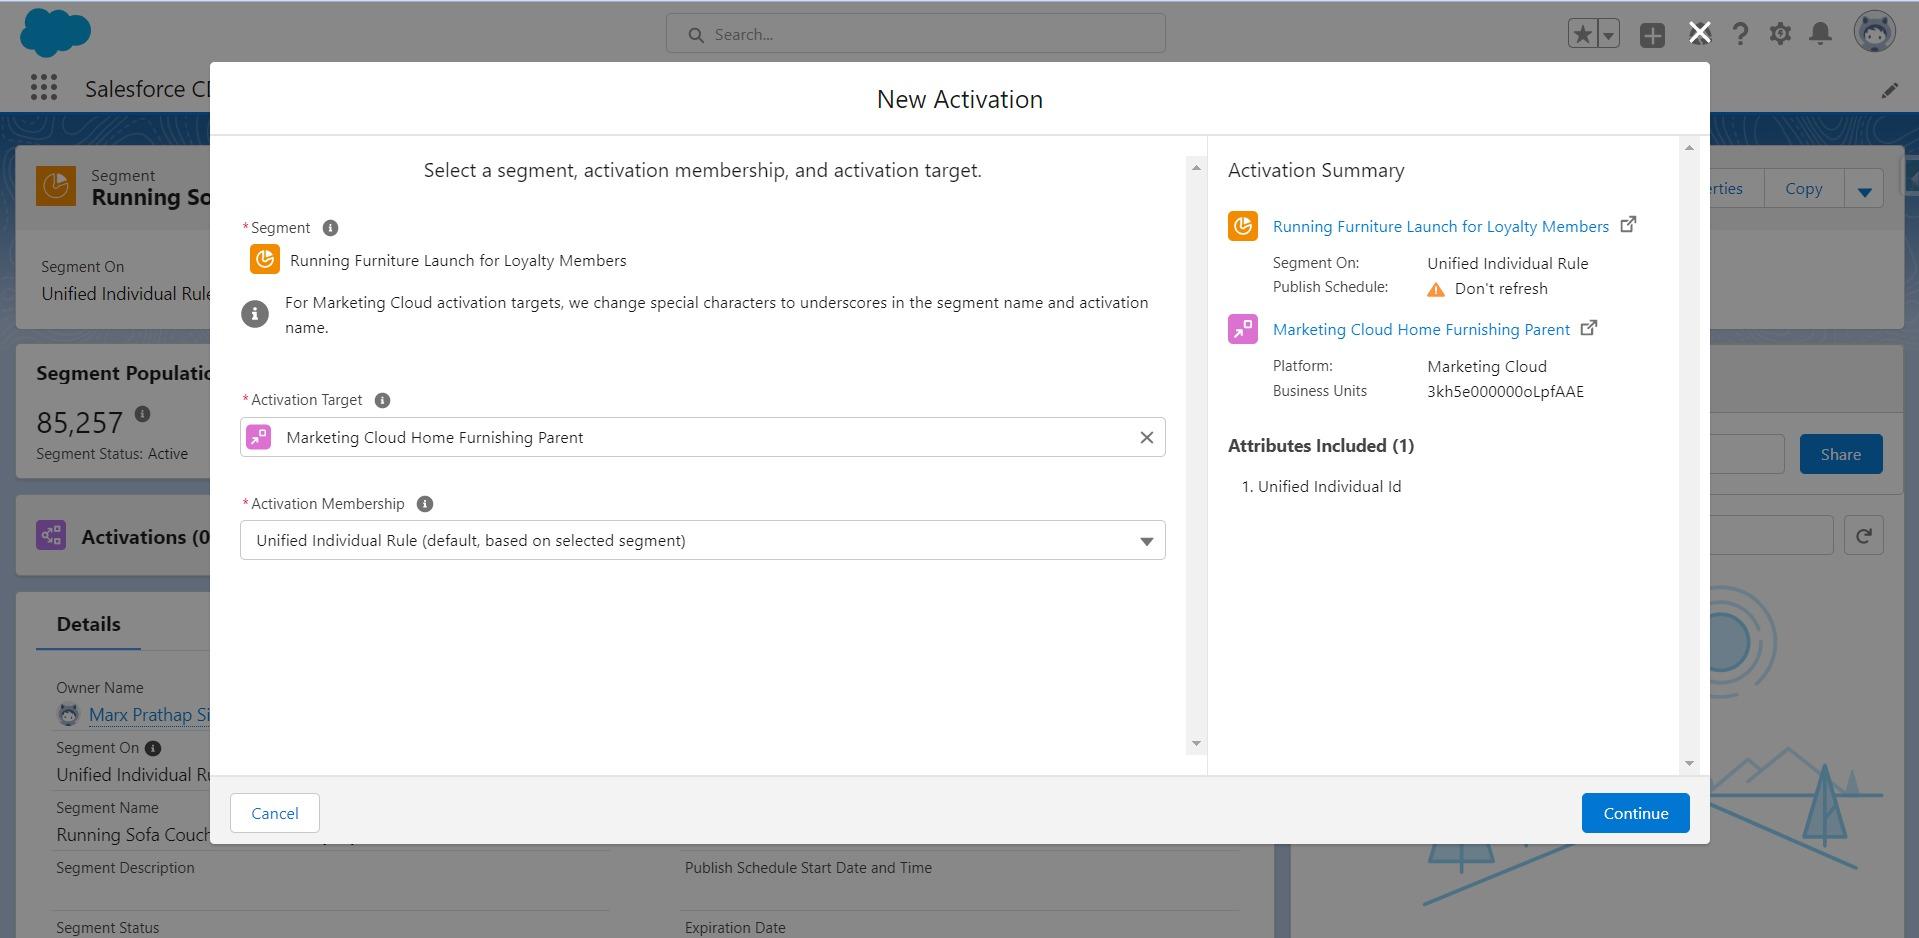Open segment in new tab external icon
1919x938 pixels.
coord(1628,225)
